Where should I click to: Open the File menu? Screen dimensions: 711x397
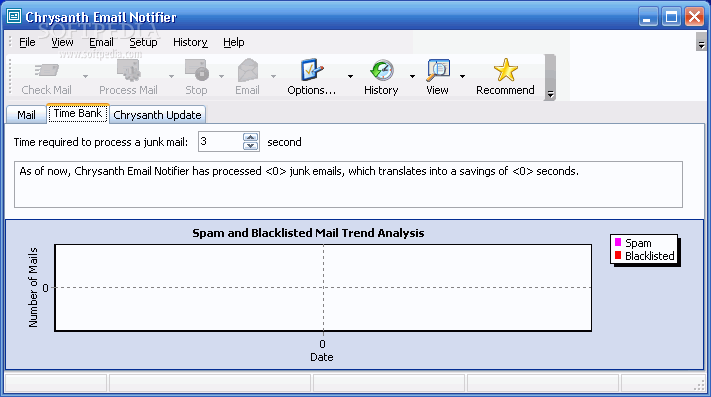(27, 42)
